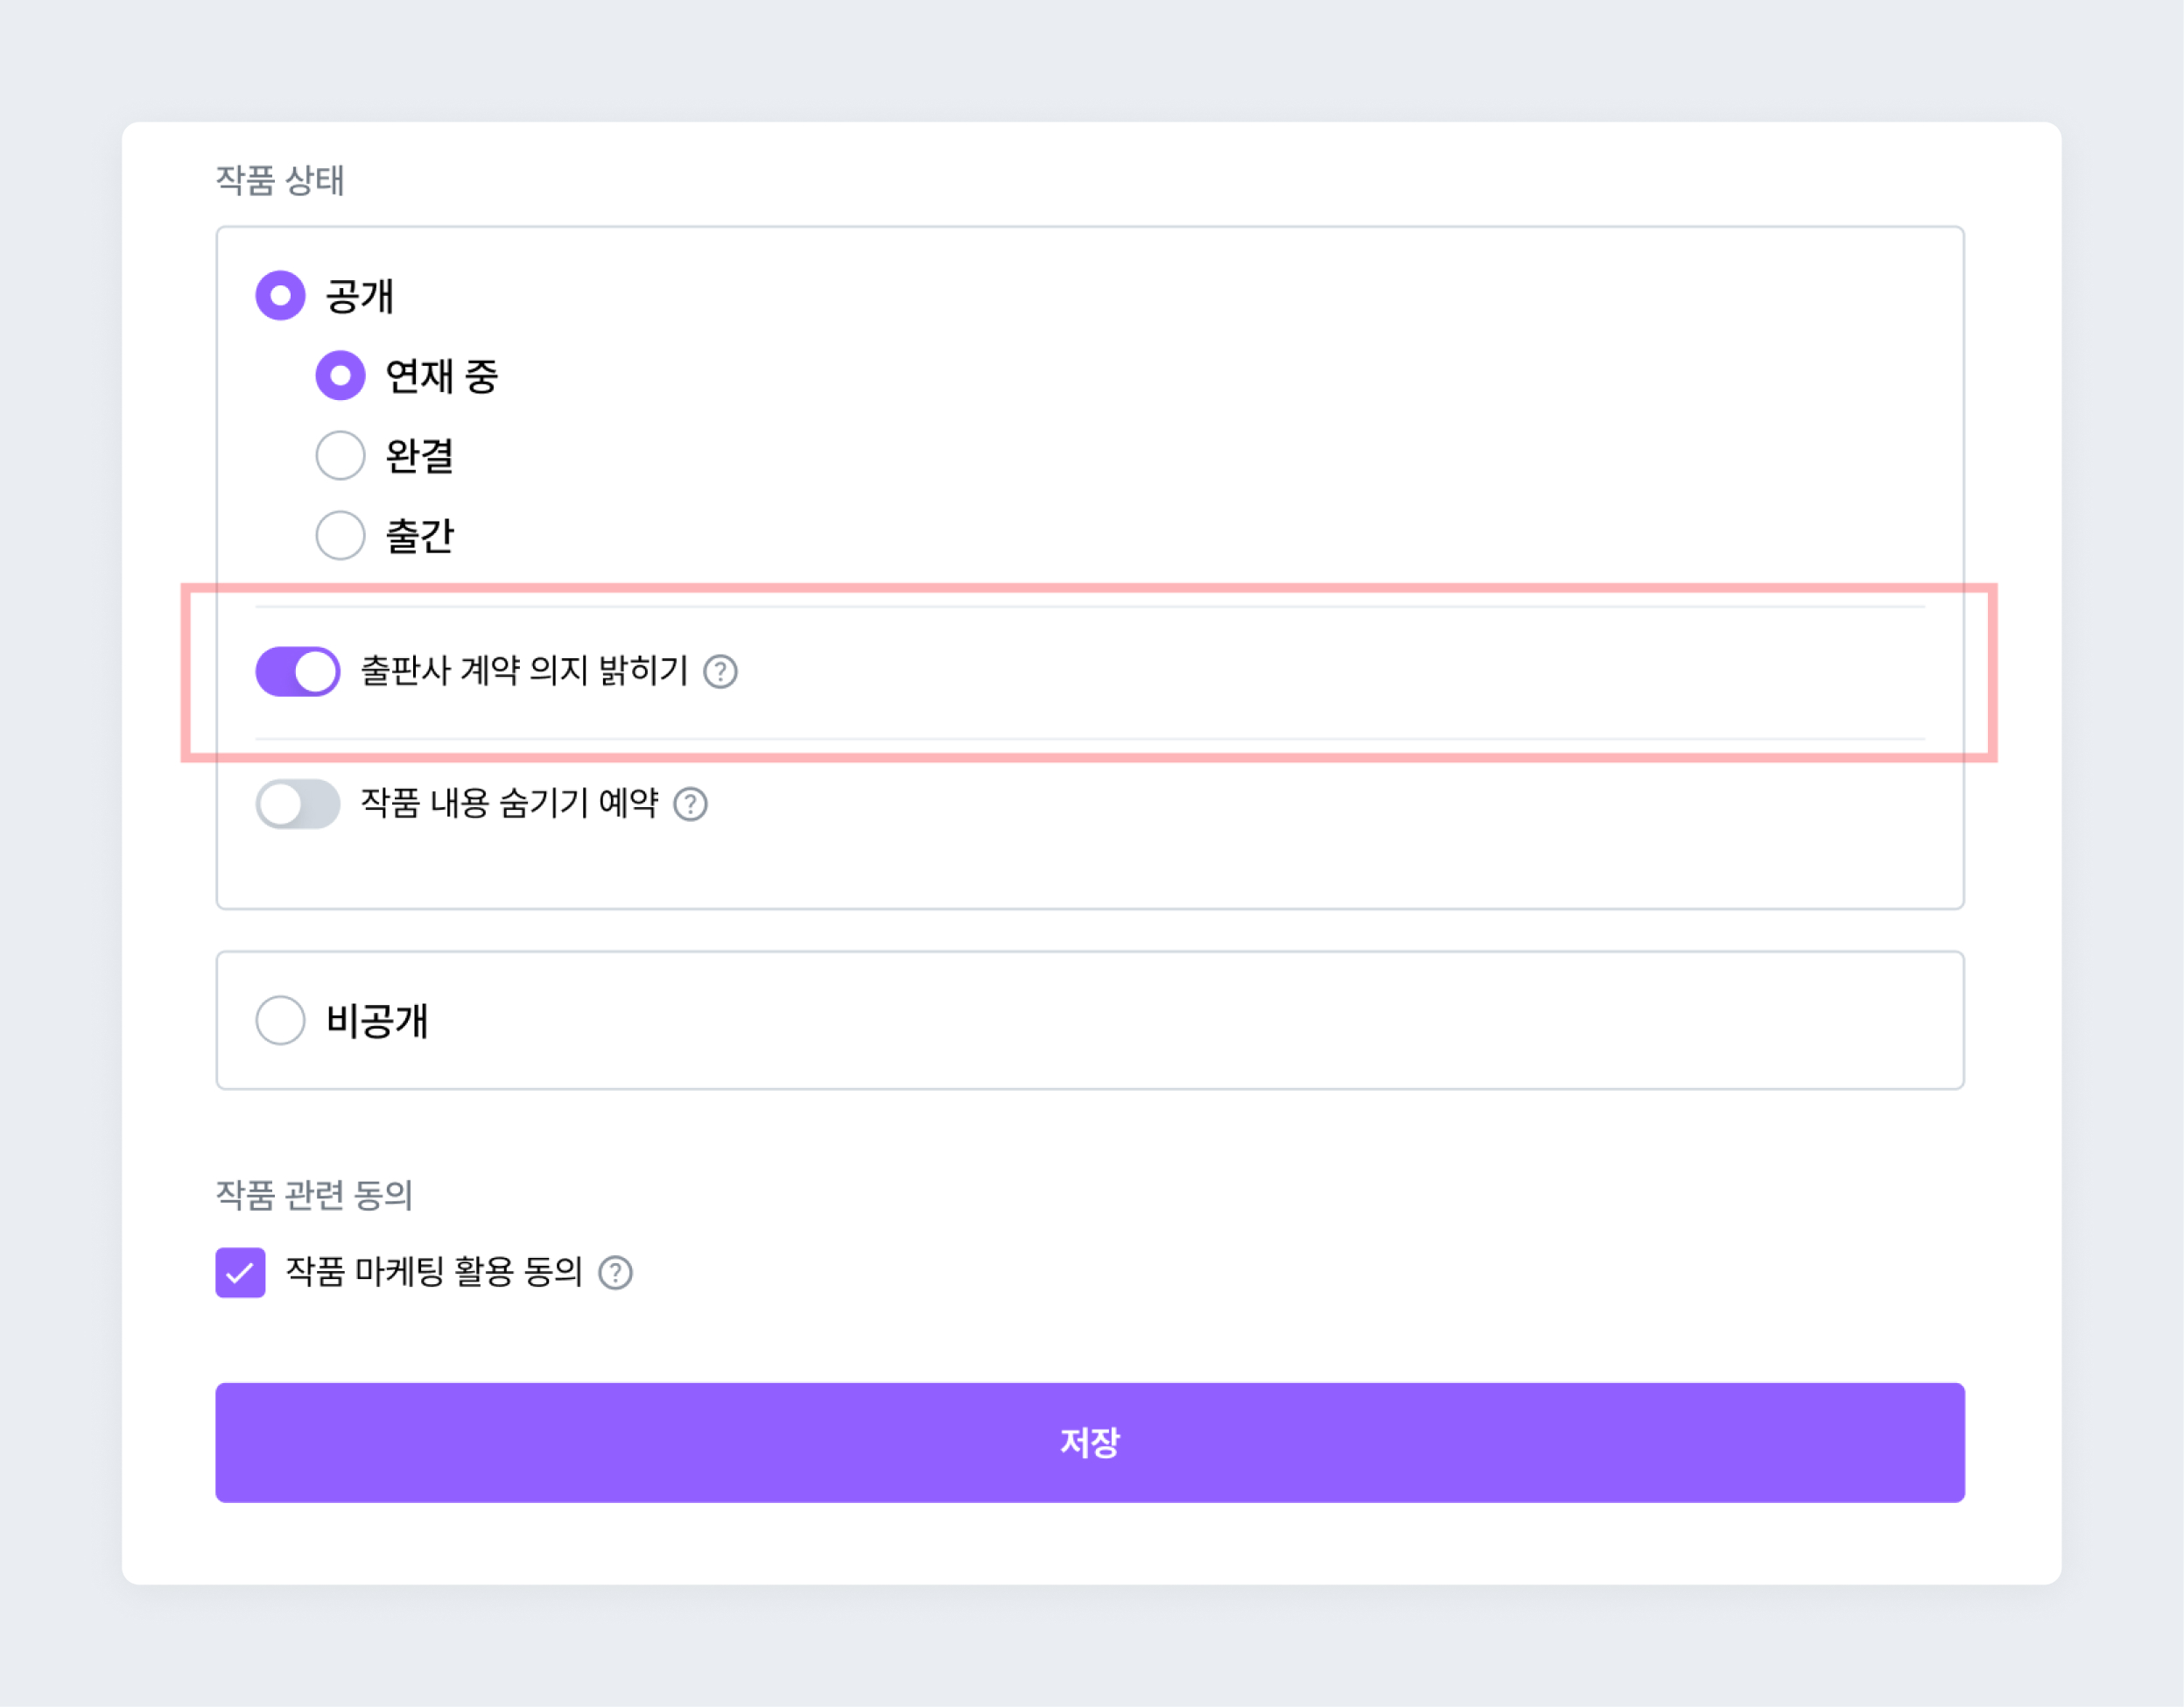Select the 완결 radio button

[x=340, y=456]
